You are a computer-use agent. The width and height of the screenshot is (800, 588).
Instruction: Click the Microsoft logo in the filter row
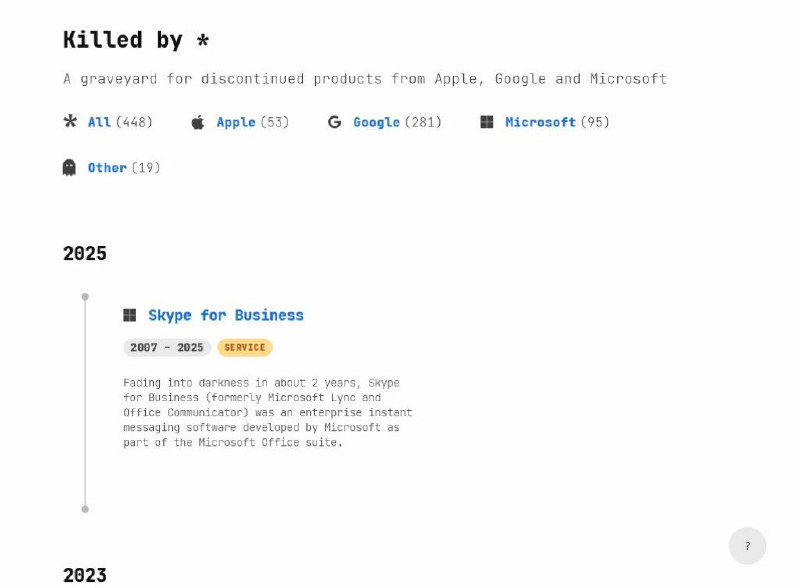click(x=487, y=122)
